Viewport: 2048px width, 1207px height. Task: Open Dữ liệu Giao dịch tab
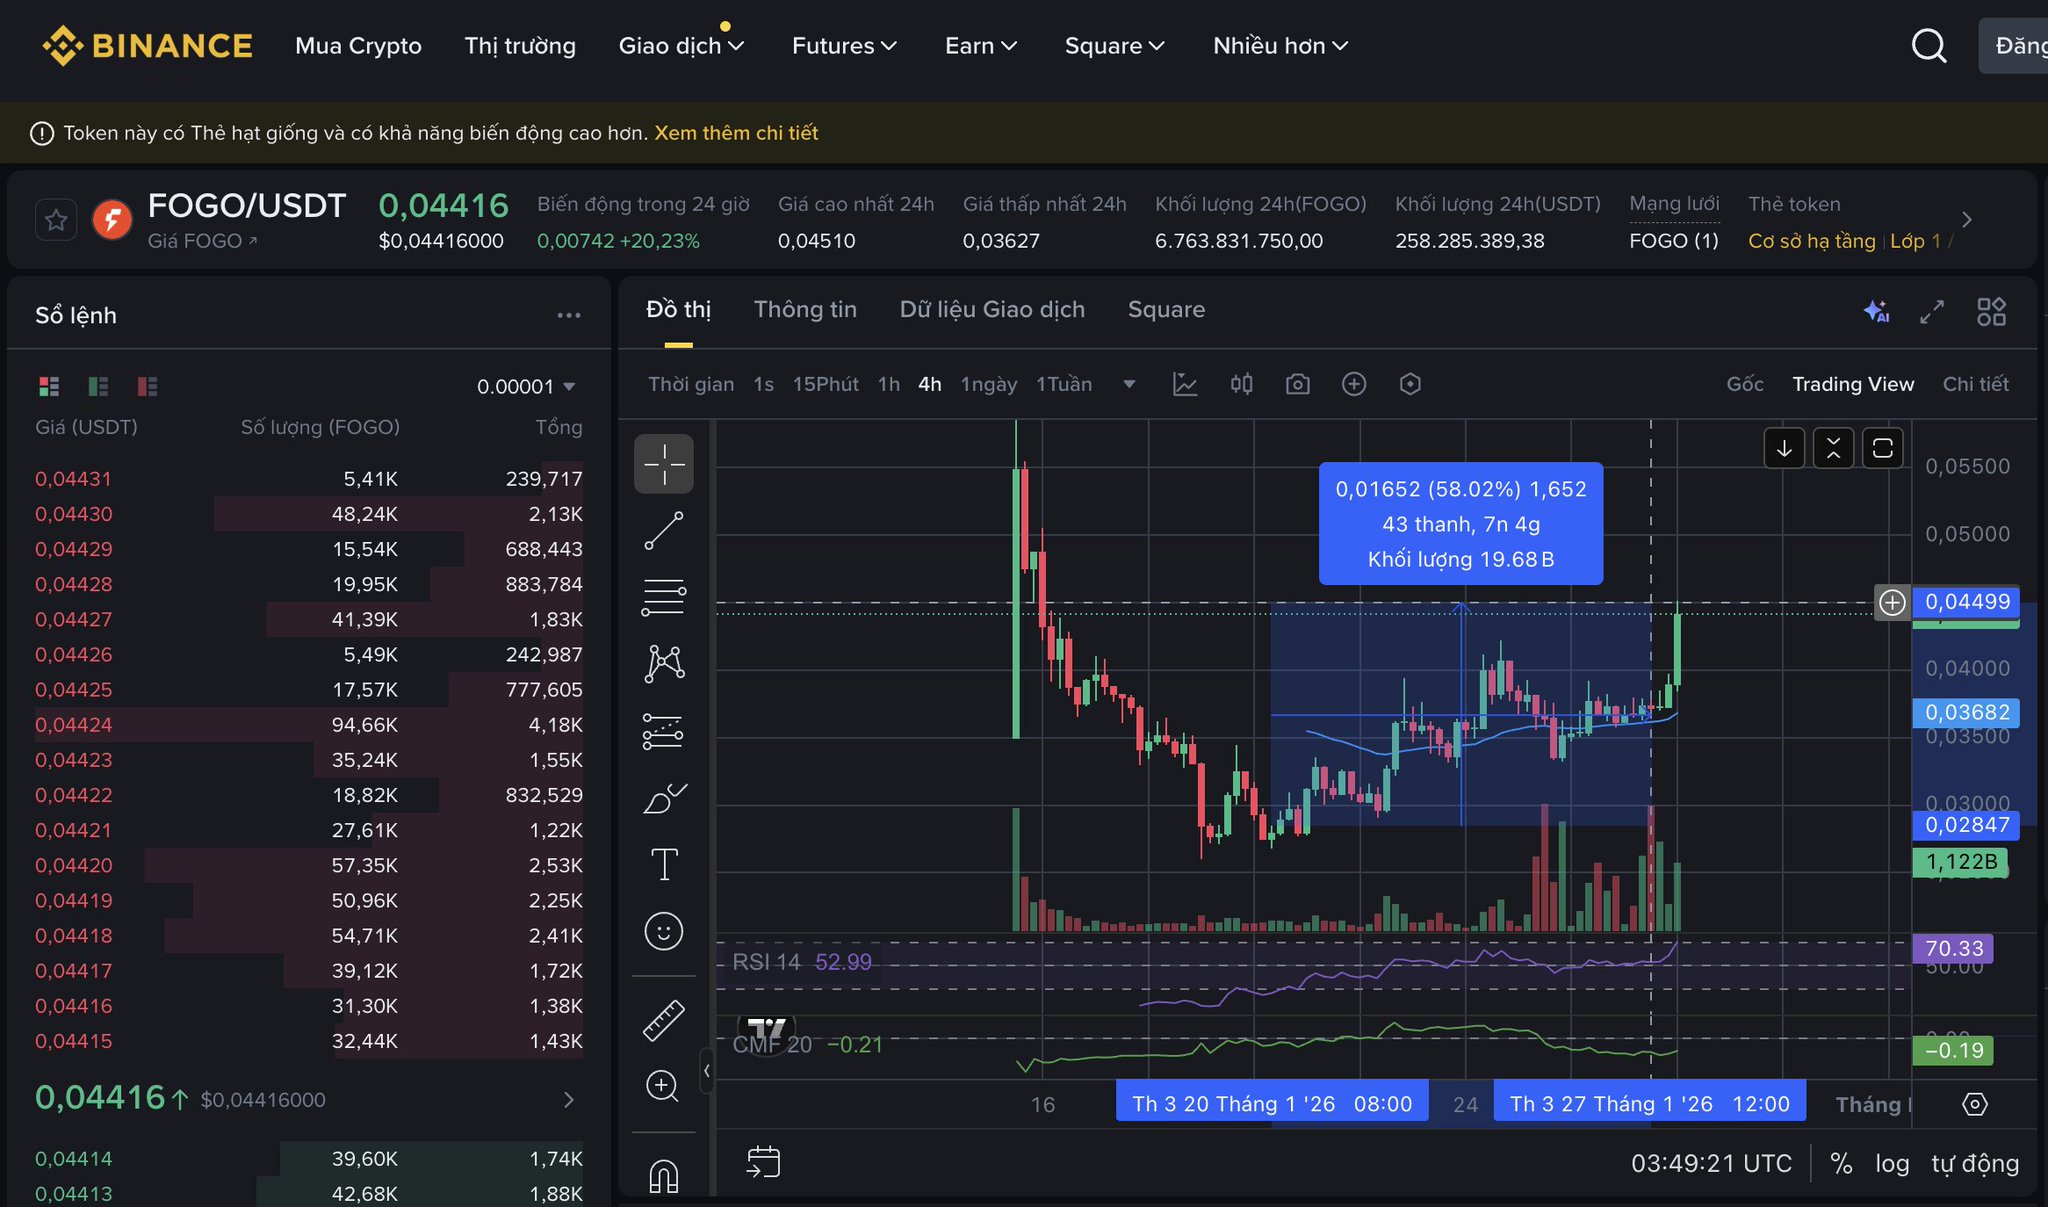pyautogui.click(x=991, y=310)
